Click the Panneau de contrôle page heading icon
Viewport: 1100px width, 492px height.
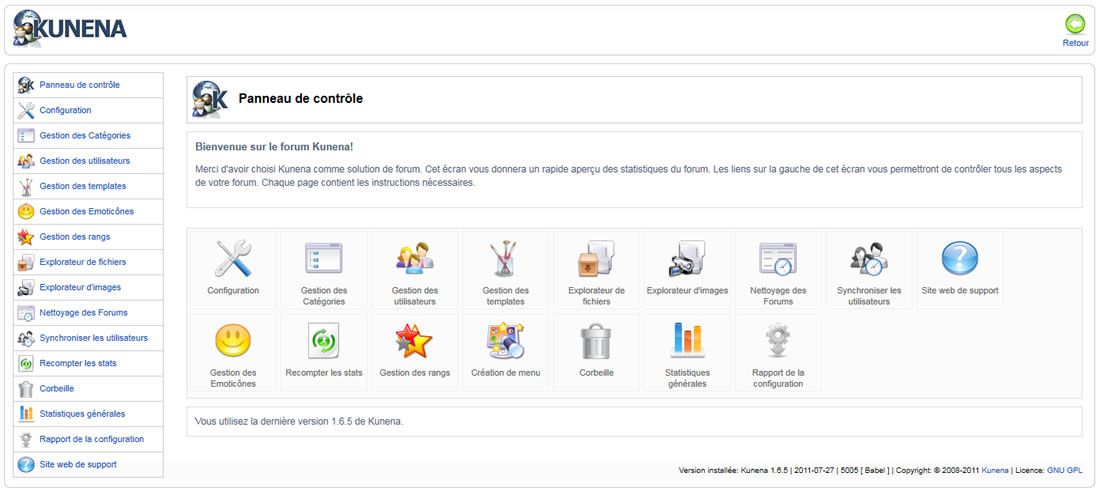[x=210, y=99]
